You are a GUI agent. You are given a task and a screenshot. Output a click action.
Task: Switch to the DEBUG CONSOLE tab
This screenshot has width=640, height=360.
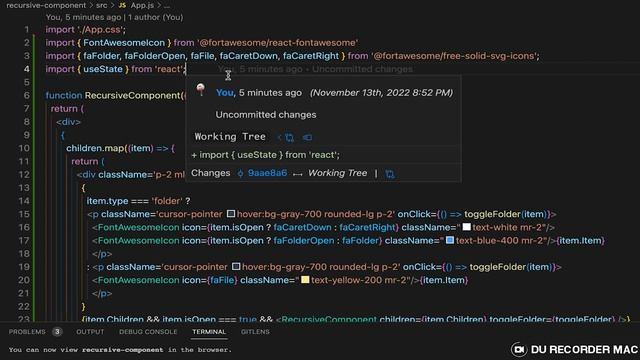148,332
